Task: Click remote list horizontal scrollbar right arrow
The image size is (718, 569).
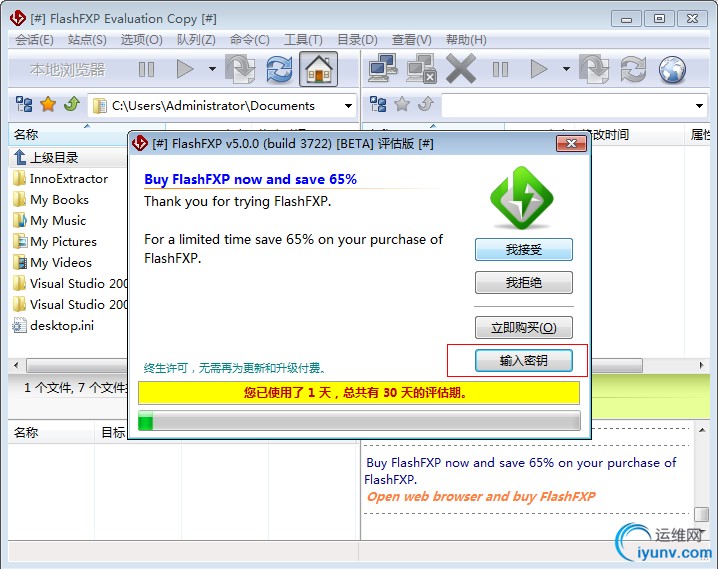Action: pyautogui.click(x=701, y=365)
